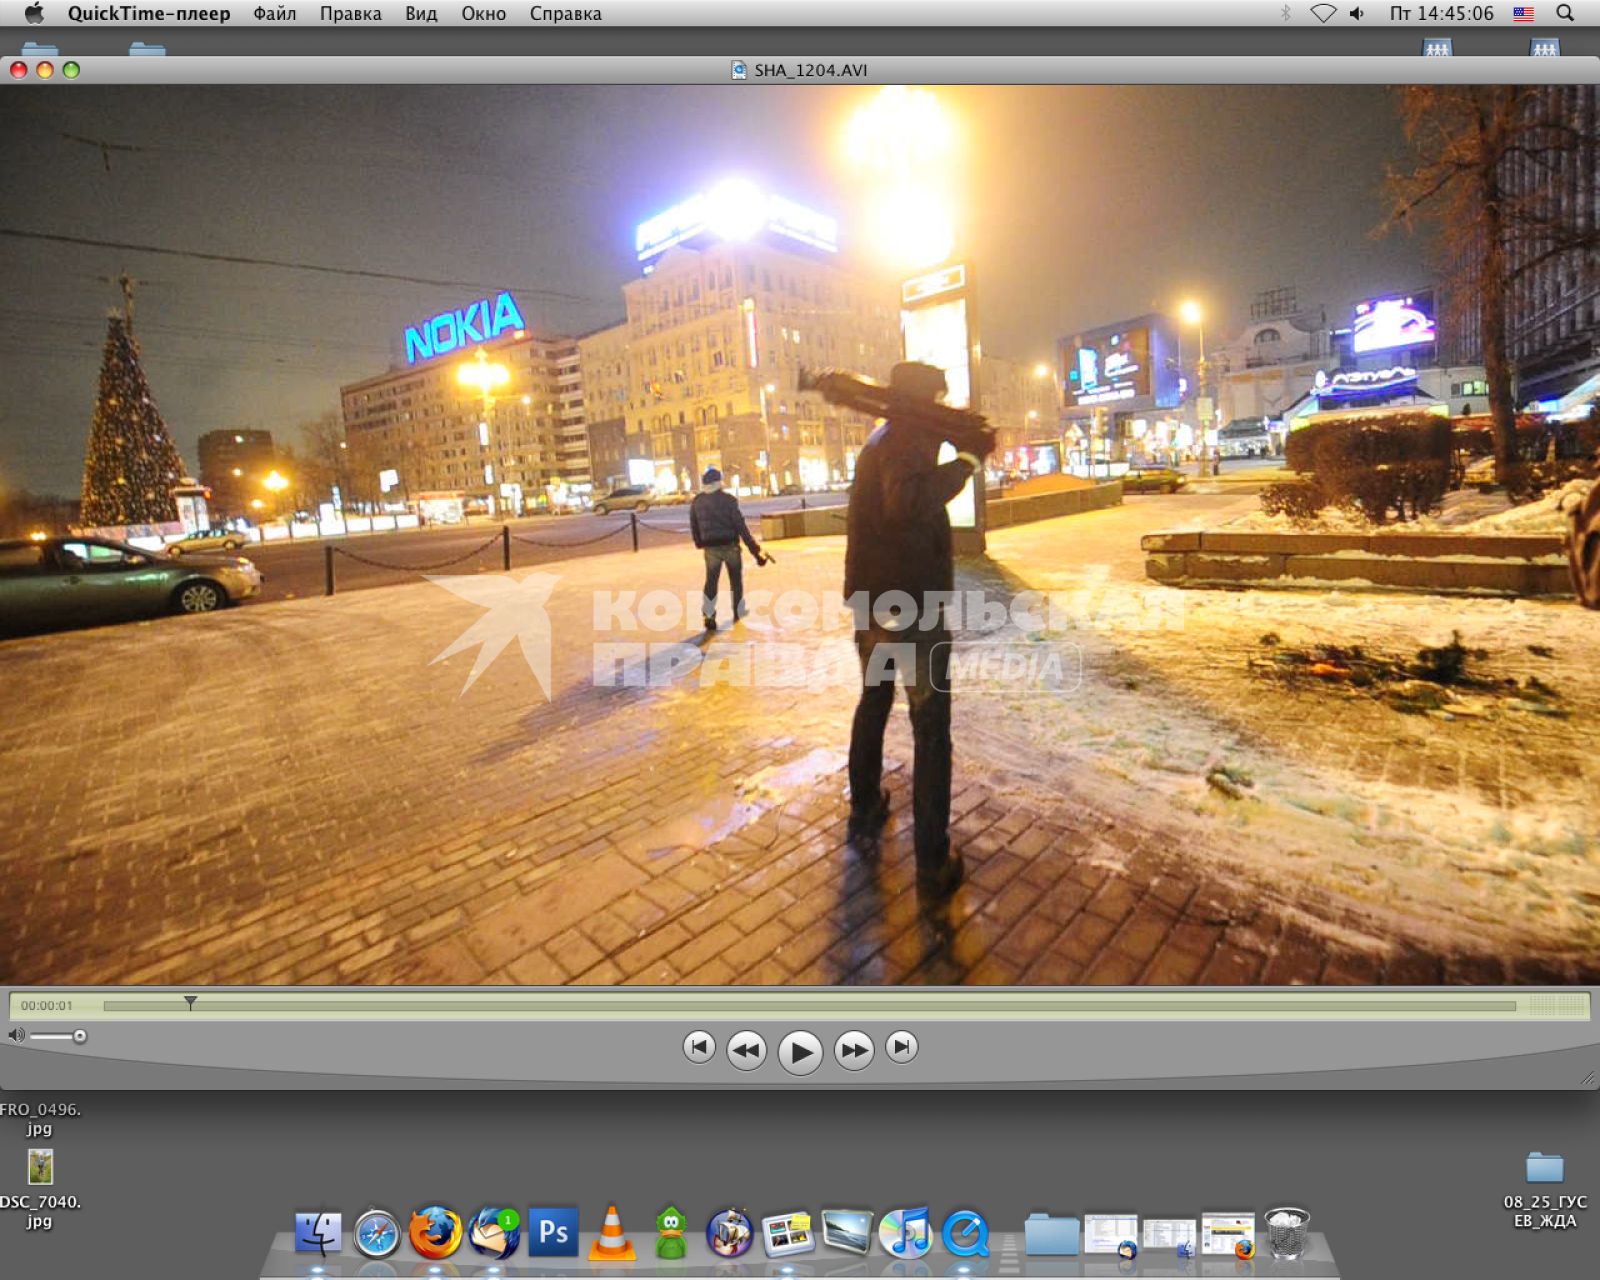This screenshot has height=1280, width=1600.
Task: Open the Trash in the Dock
Action: pos(1287,1233)
